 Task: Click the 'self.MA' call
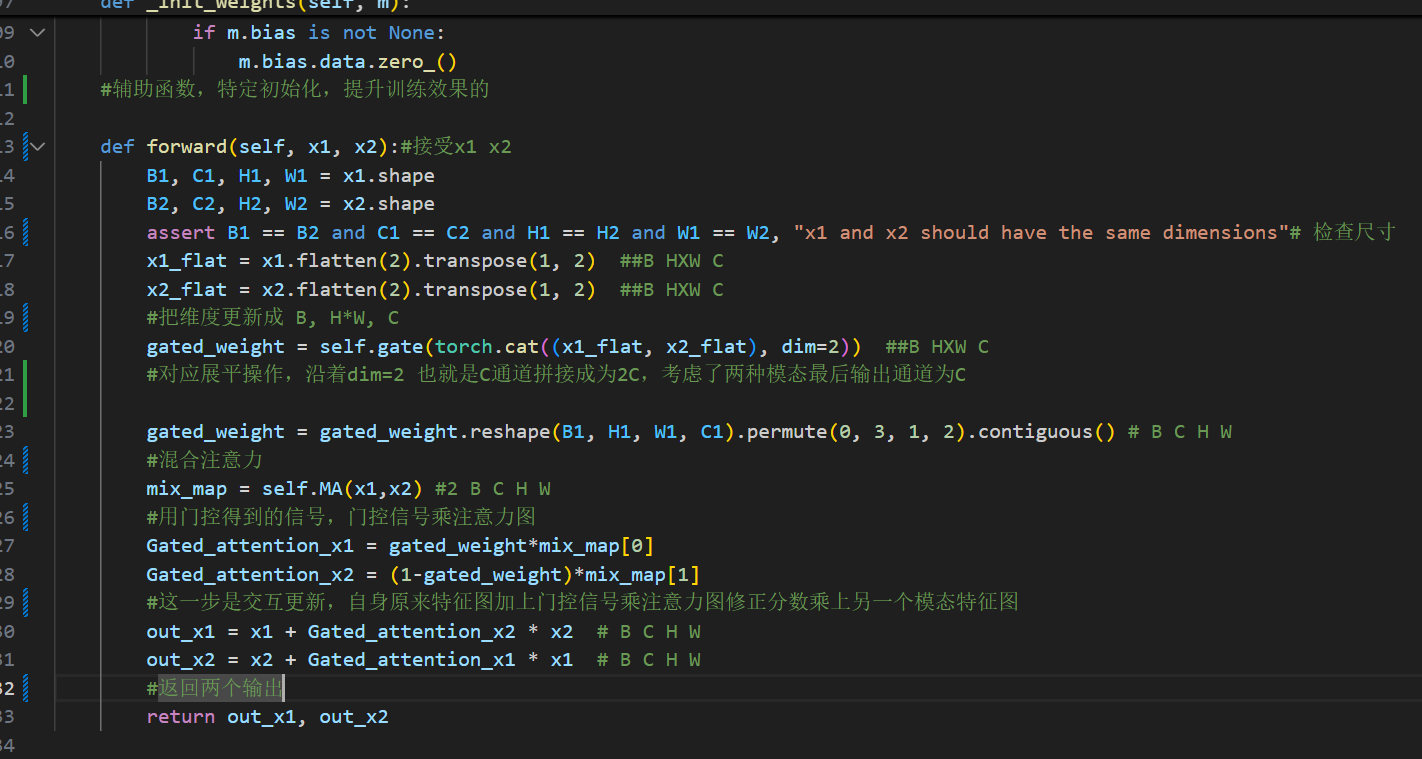302,489
